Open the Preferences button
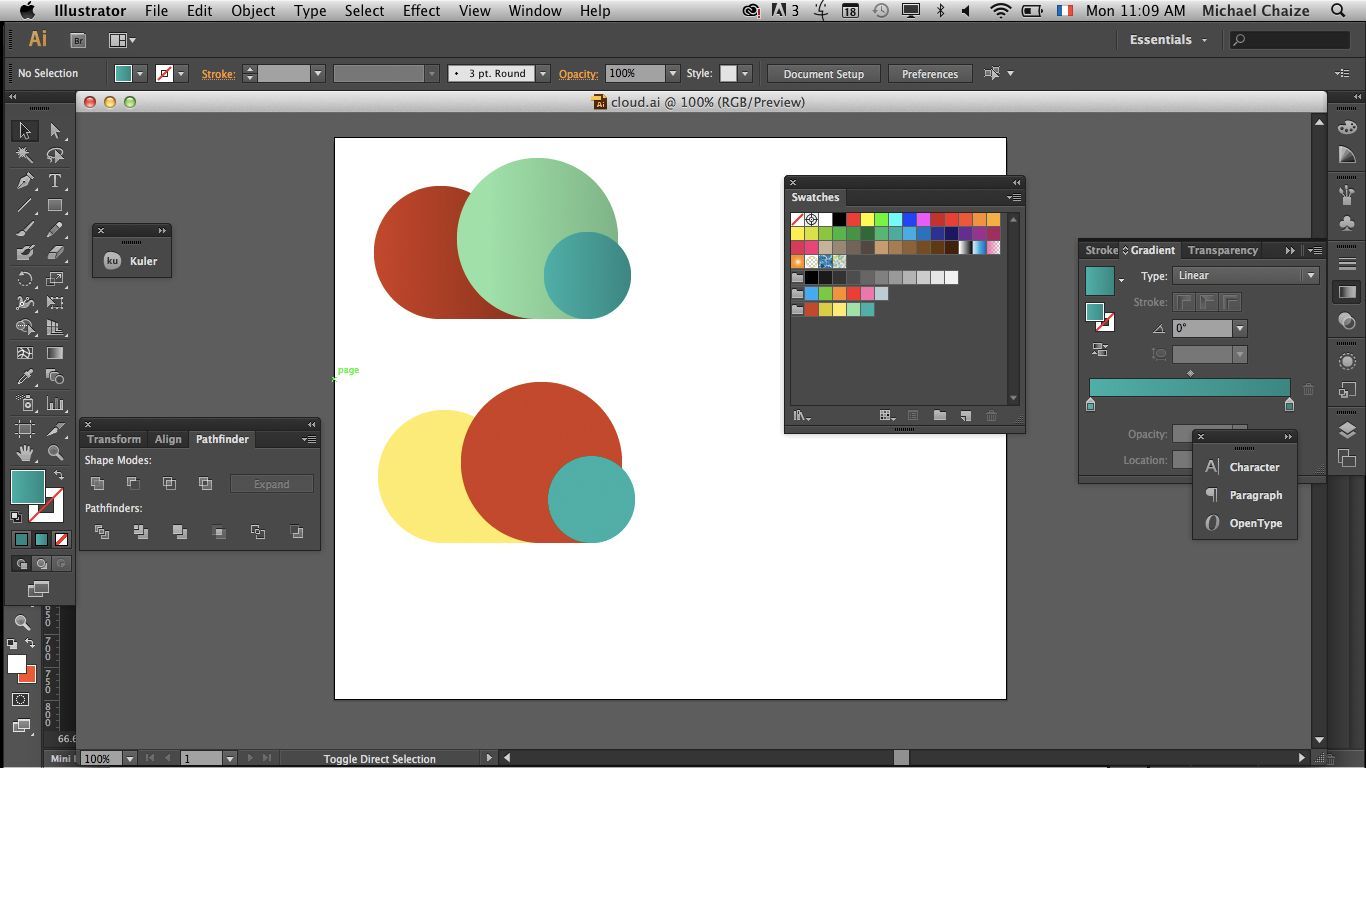The height and width of the screenshot is (911, 1366). (x=929, y=73)
